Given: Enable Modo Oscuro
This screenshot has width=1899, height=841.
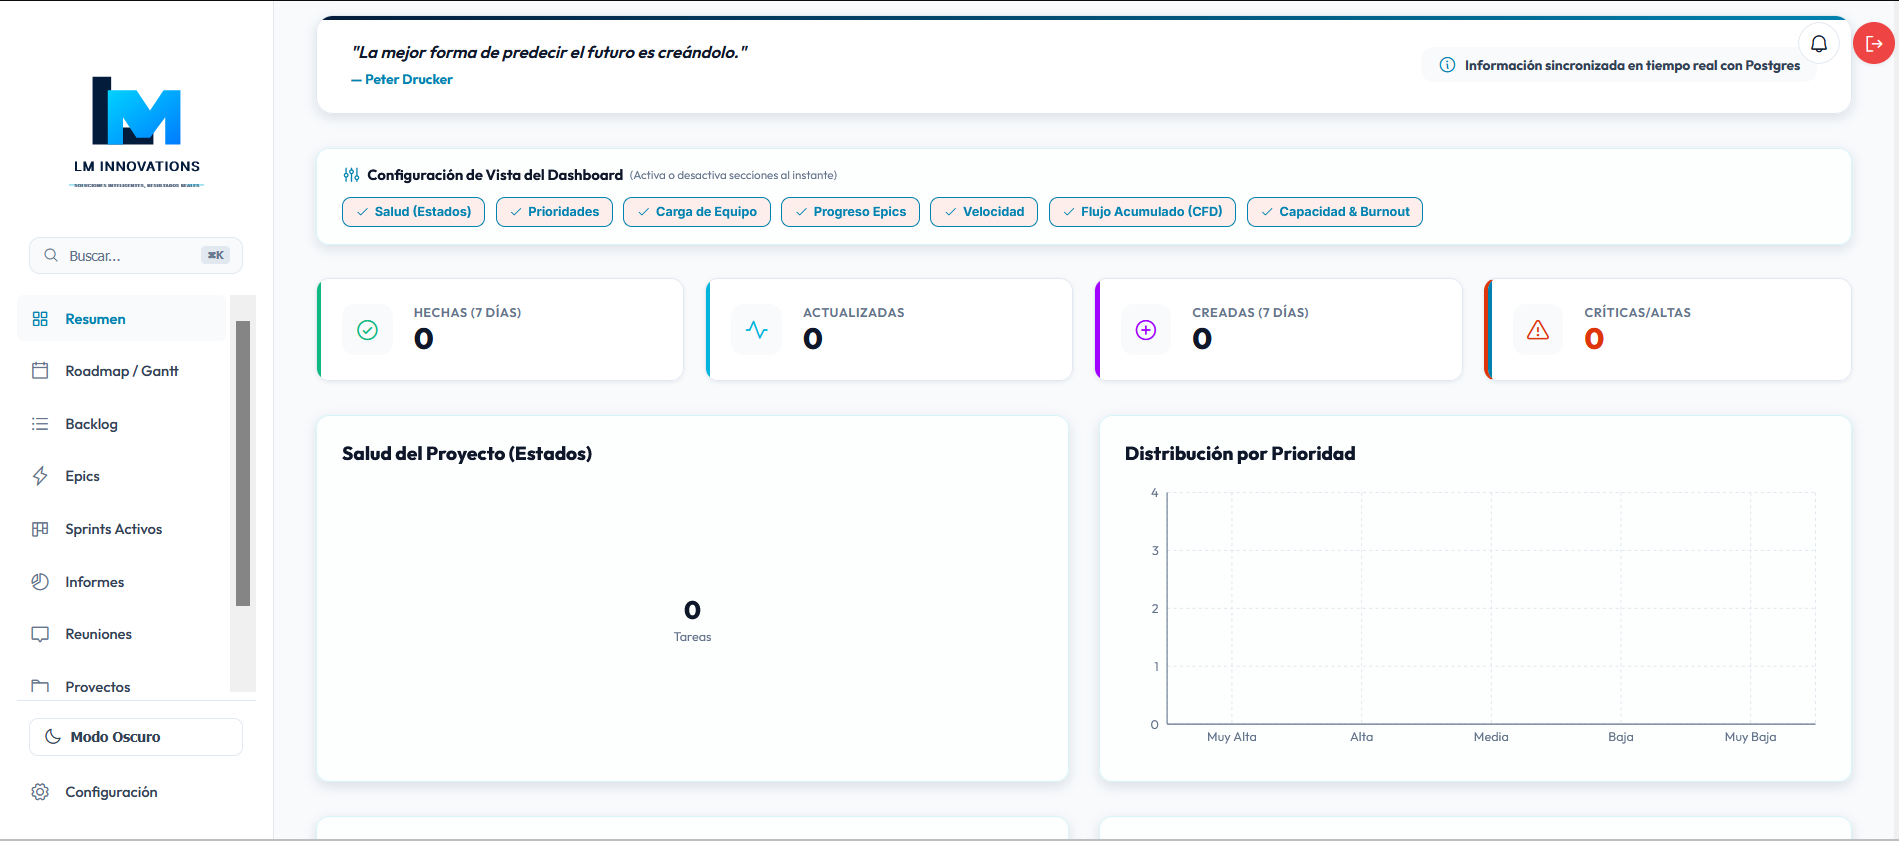Looking at the screenshot, I should 136,737.
